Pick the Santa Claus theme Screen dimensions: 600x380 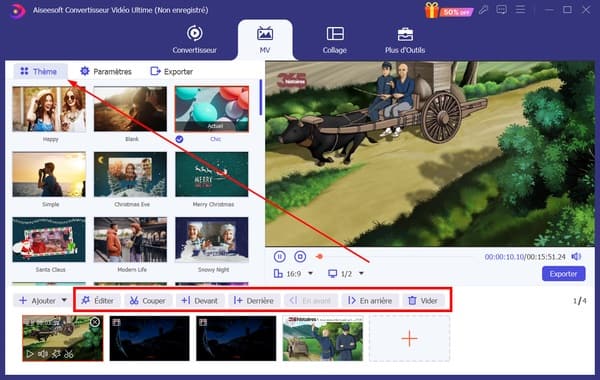coord(49,240)
